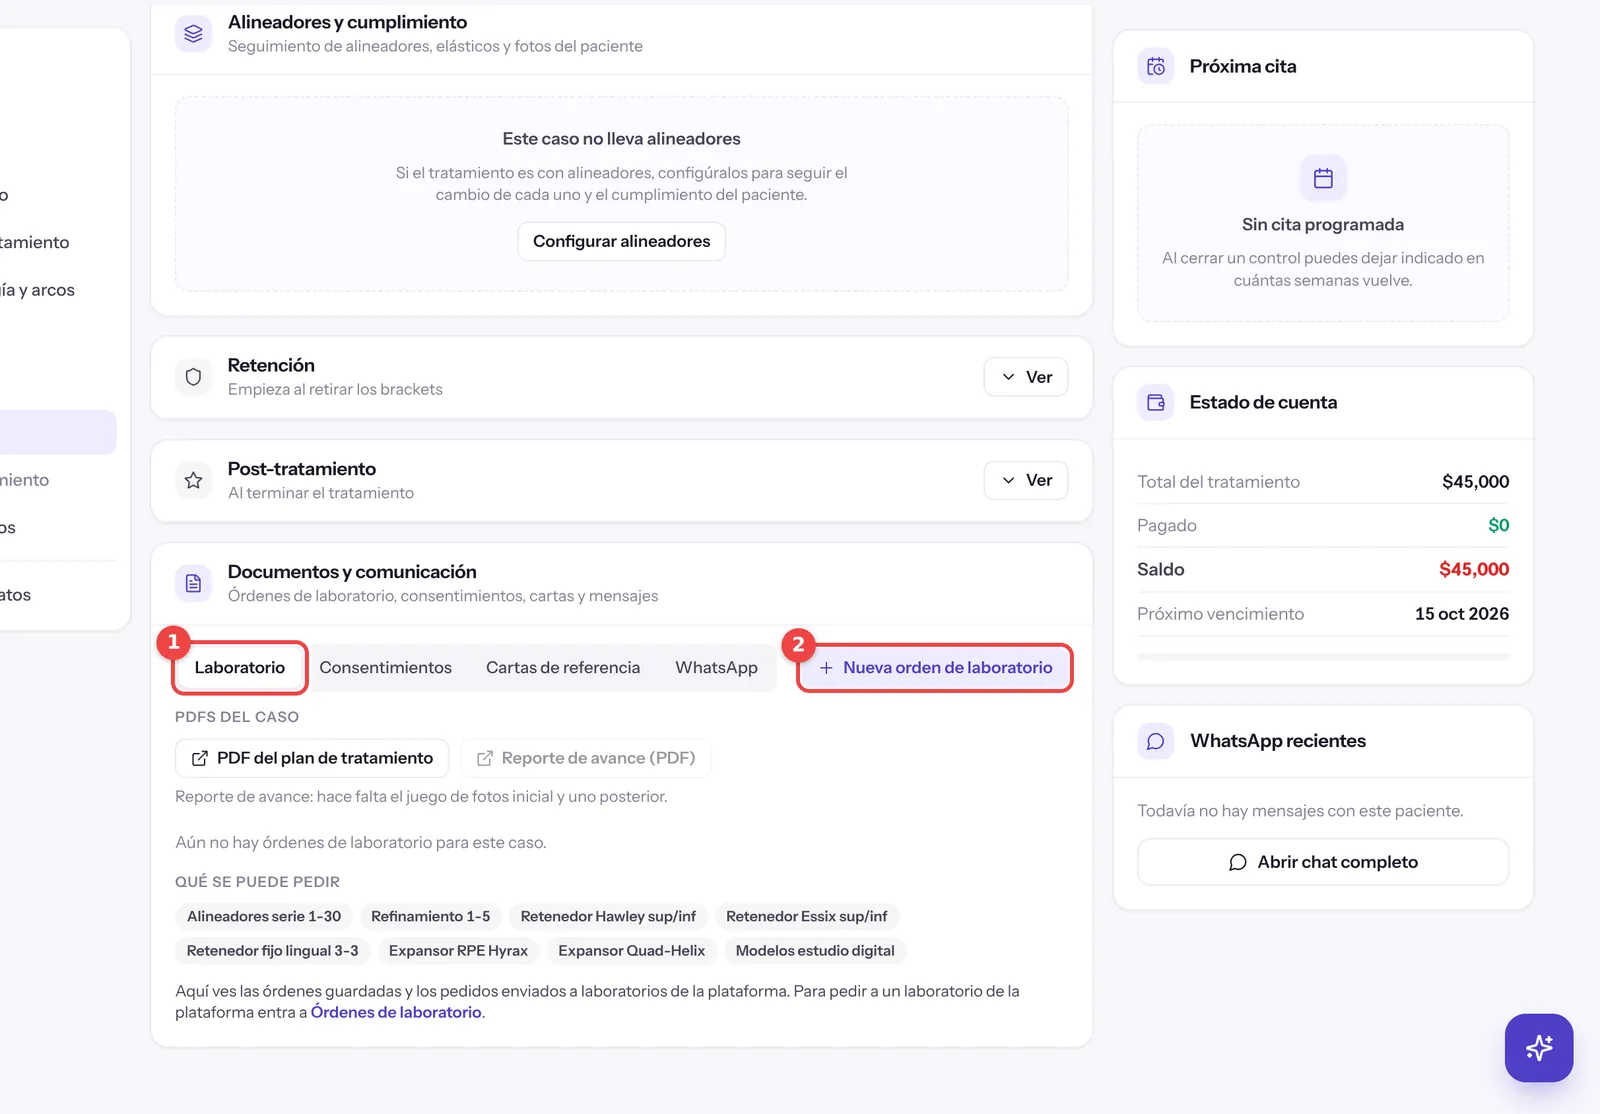Select the Cartas de referencia tab
The width and height of the screenshot is (1600, 1114).
563,667
